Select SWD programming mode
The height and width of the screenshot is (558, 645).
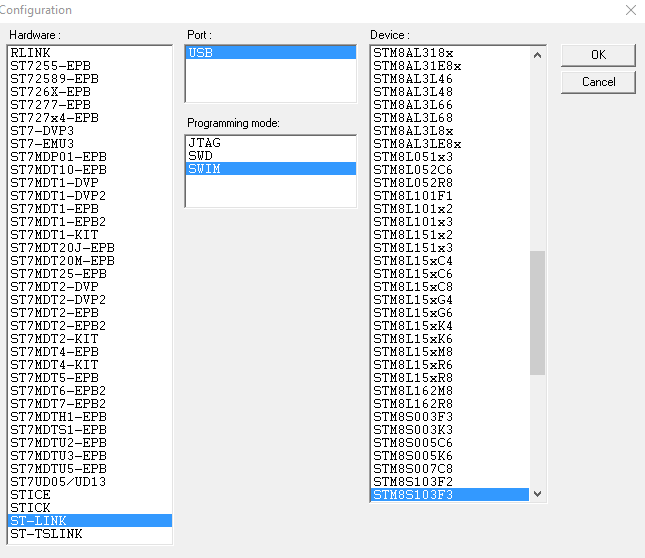pos(271,156)
